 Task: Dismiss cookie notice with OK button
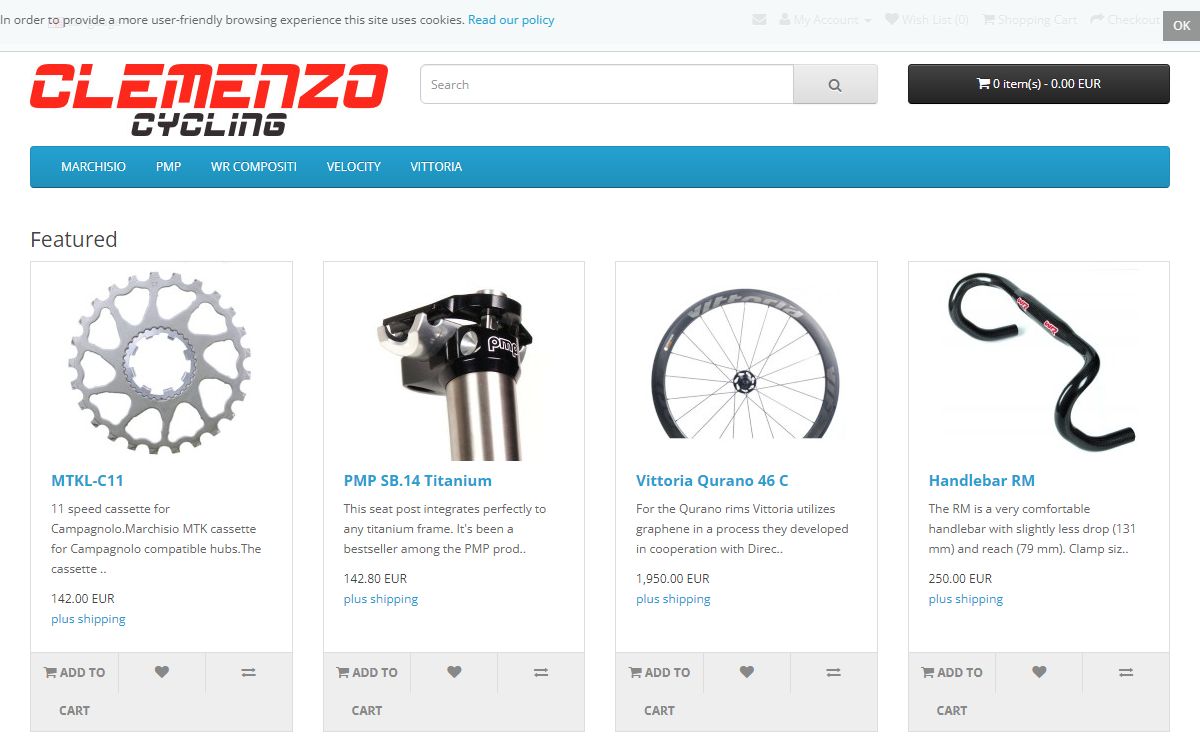[x=1181, y=26]
